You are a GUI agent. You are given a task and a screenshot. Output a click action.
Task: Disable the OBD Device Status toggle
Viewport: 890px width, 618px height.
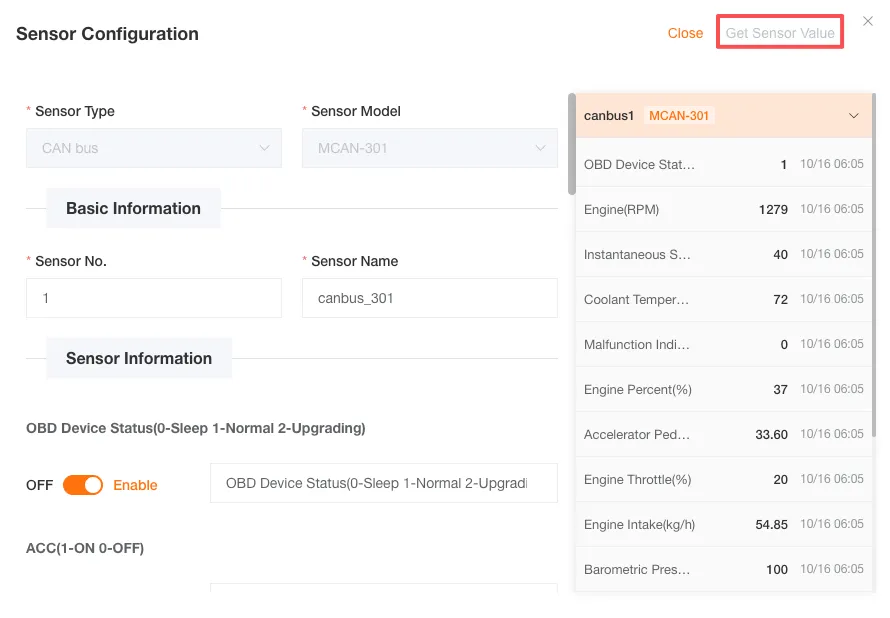(84, 485)
